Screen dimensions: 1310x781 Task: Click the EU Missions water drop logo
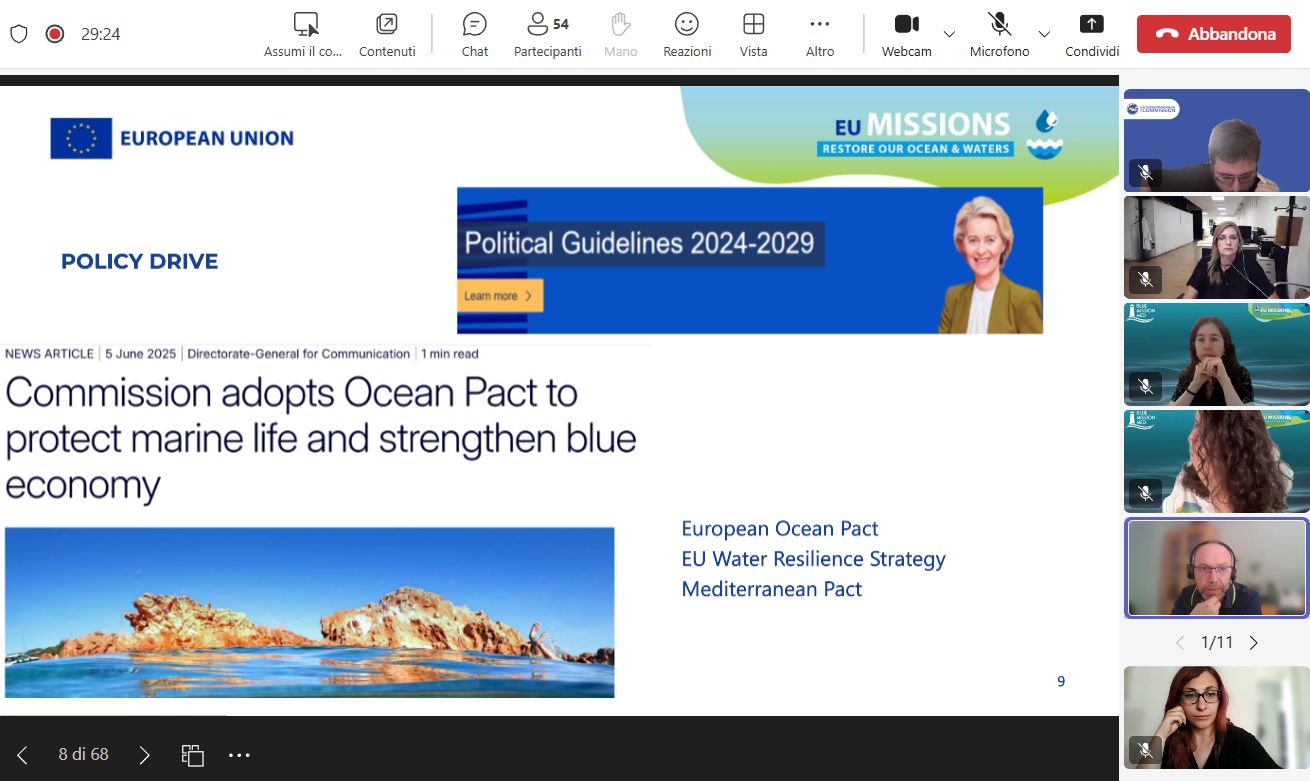point(1045,134)
